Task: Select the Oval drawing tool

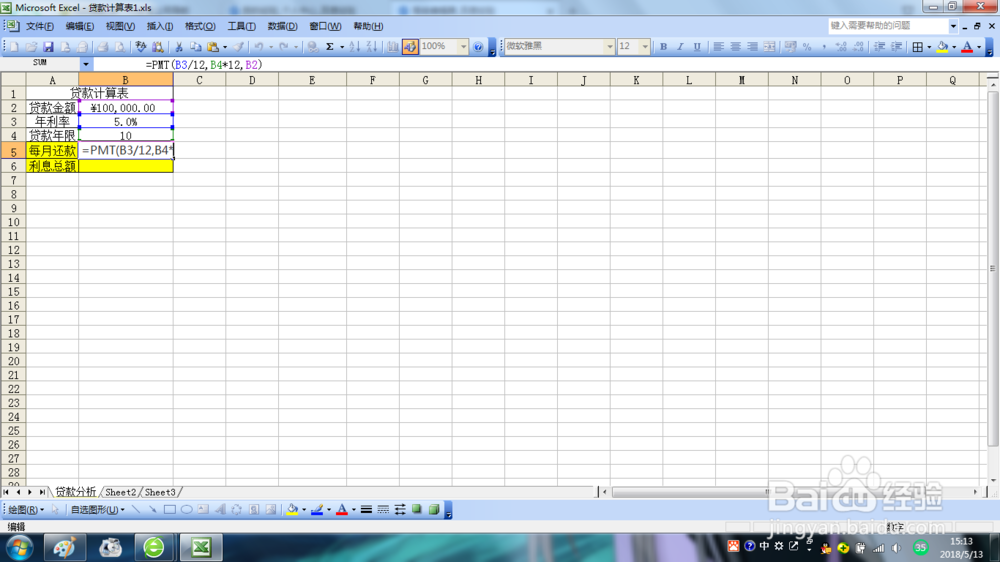Action: (x=186, y=510)
